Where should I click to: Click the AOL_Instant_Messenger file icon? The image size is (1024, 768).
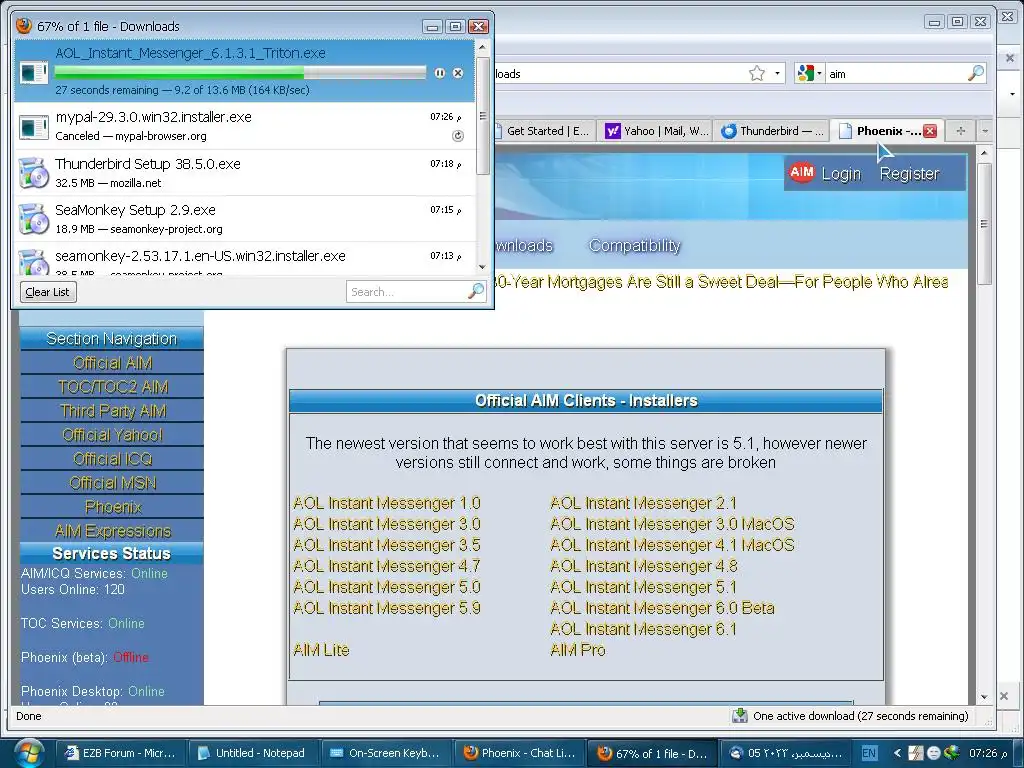point(33,72)
